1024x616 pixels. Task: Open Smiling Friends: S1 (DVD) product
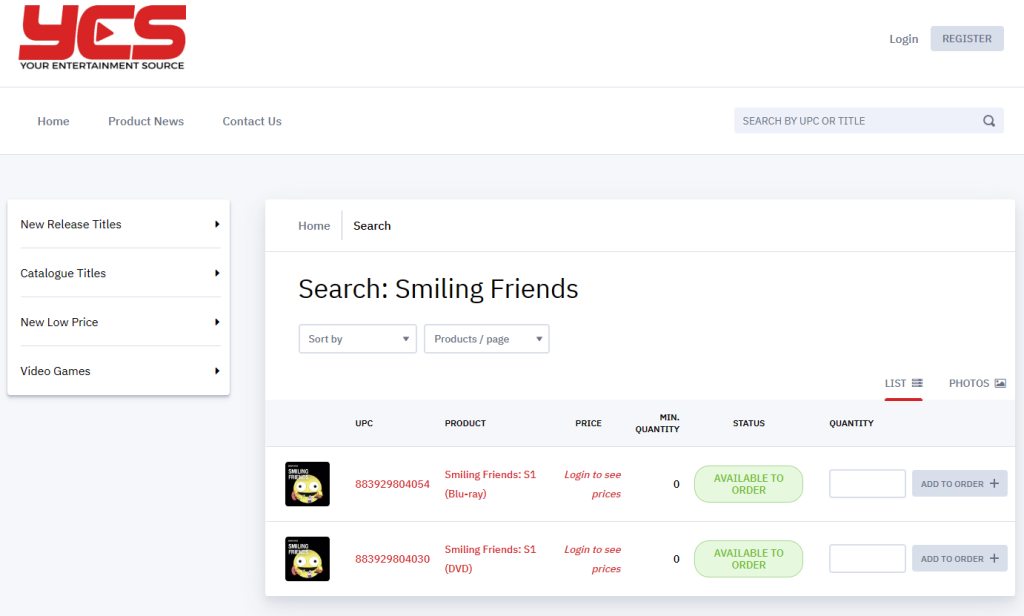coord(490,559)
